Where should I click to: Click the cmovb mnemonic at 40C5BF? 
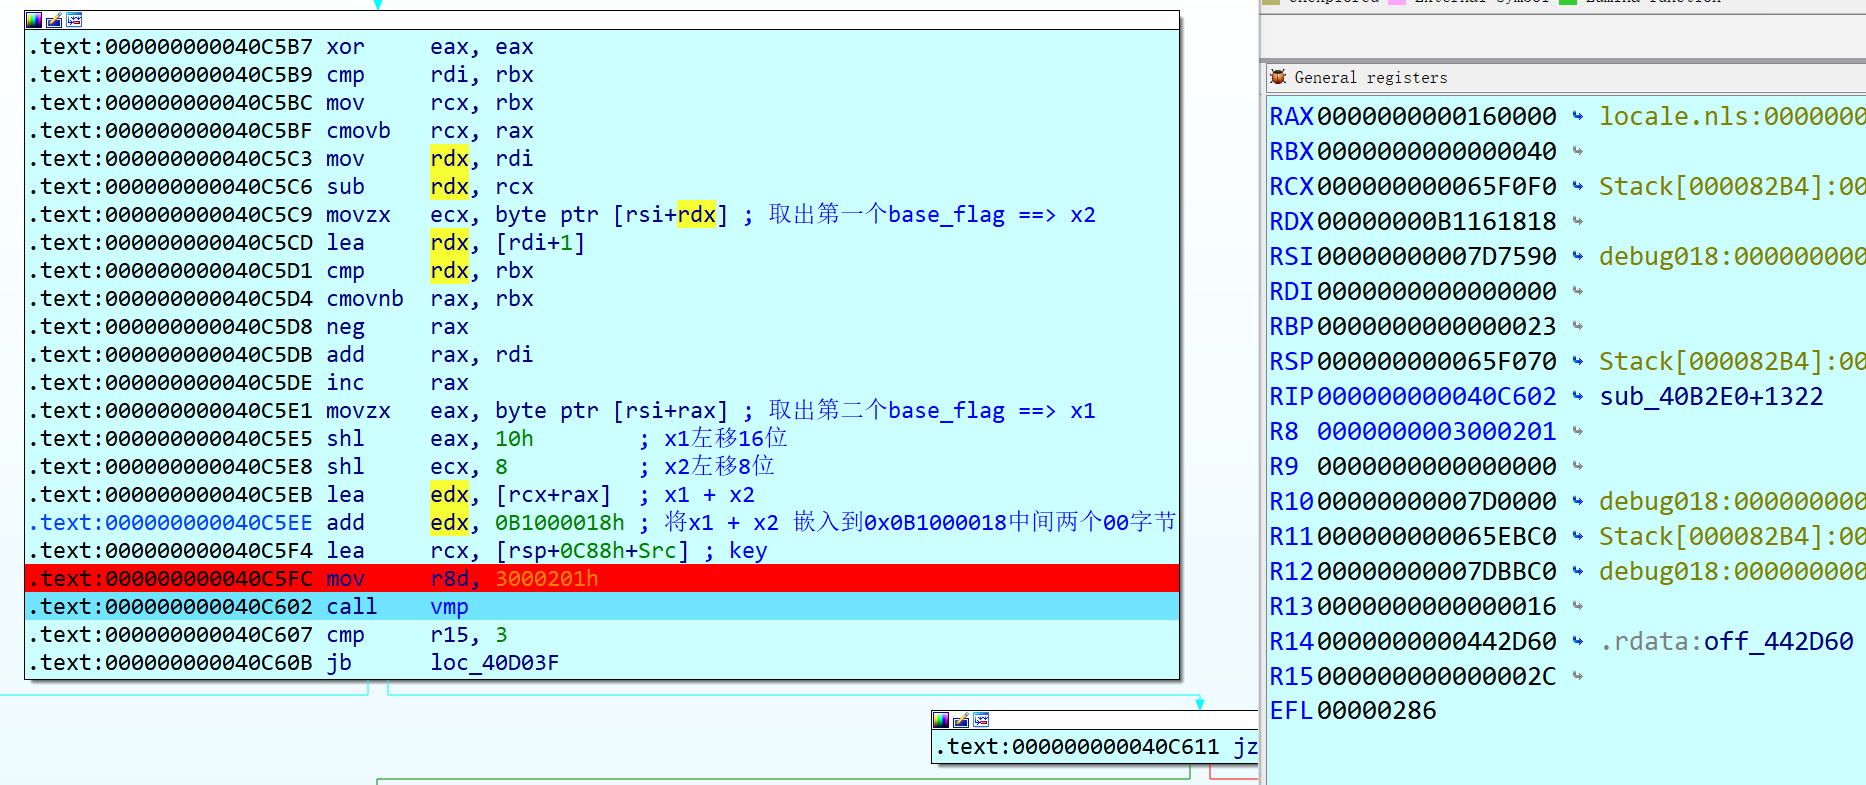click(358, 130)
